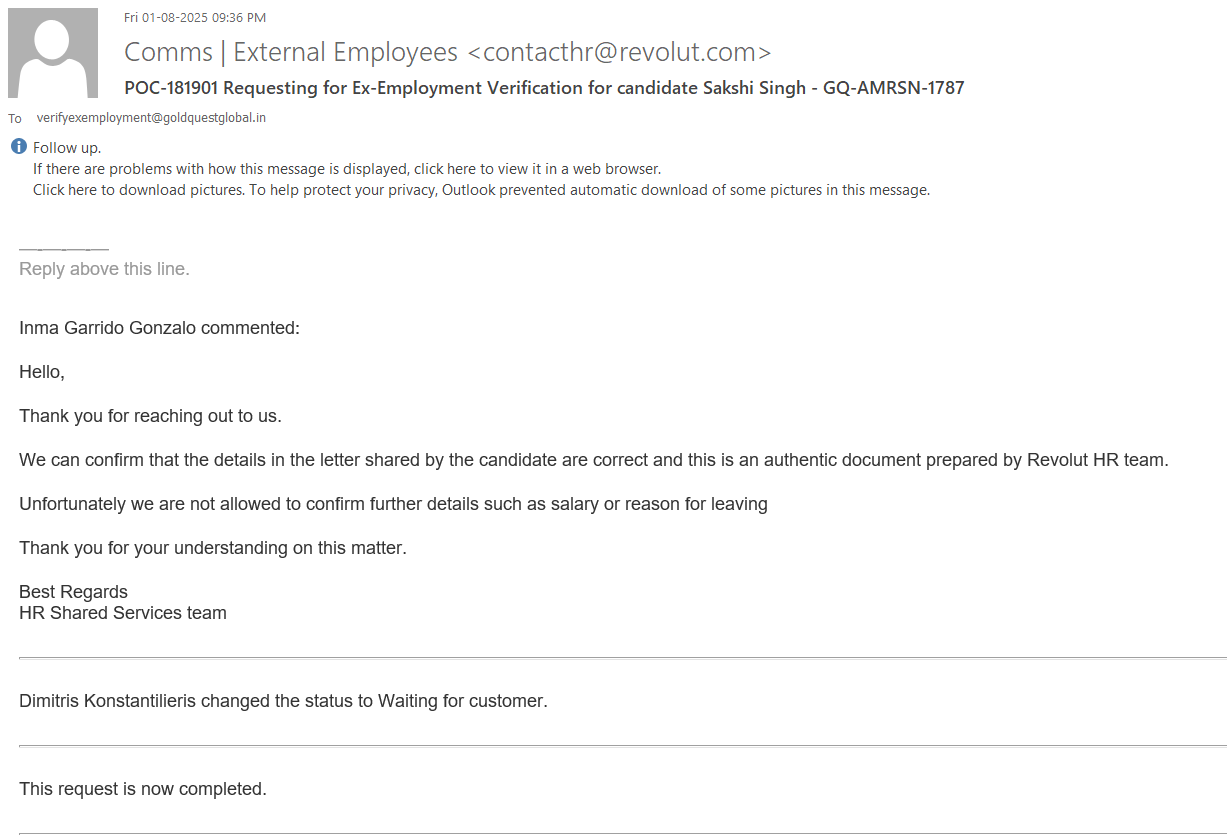Click the line about not confirming salary details
The height and width of the screenshot is (835, 1227).
[393, 504]
